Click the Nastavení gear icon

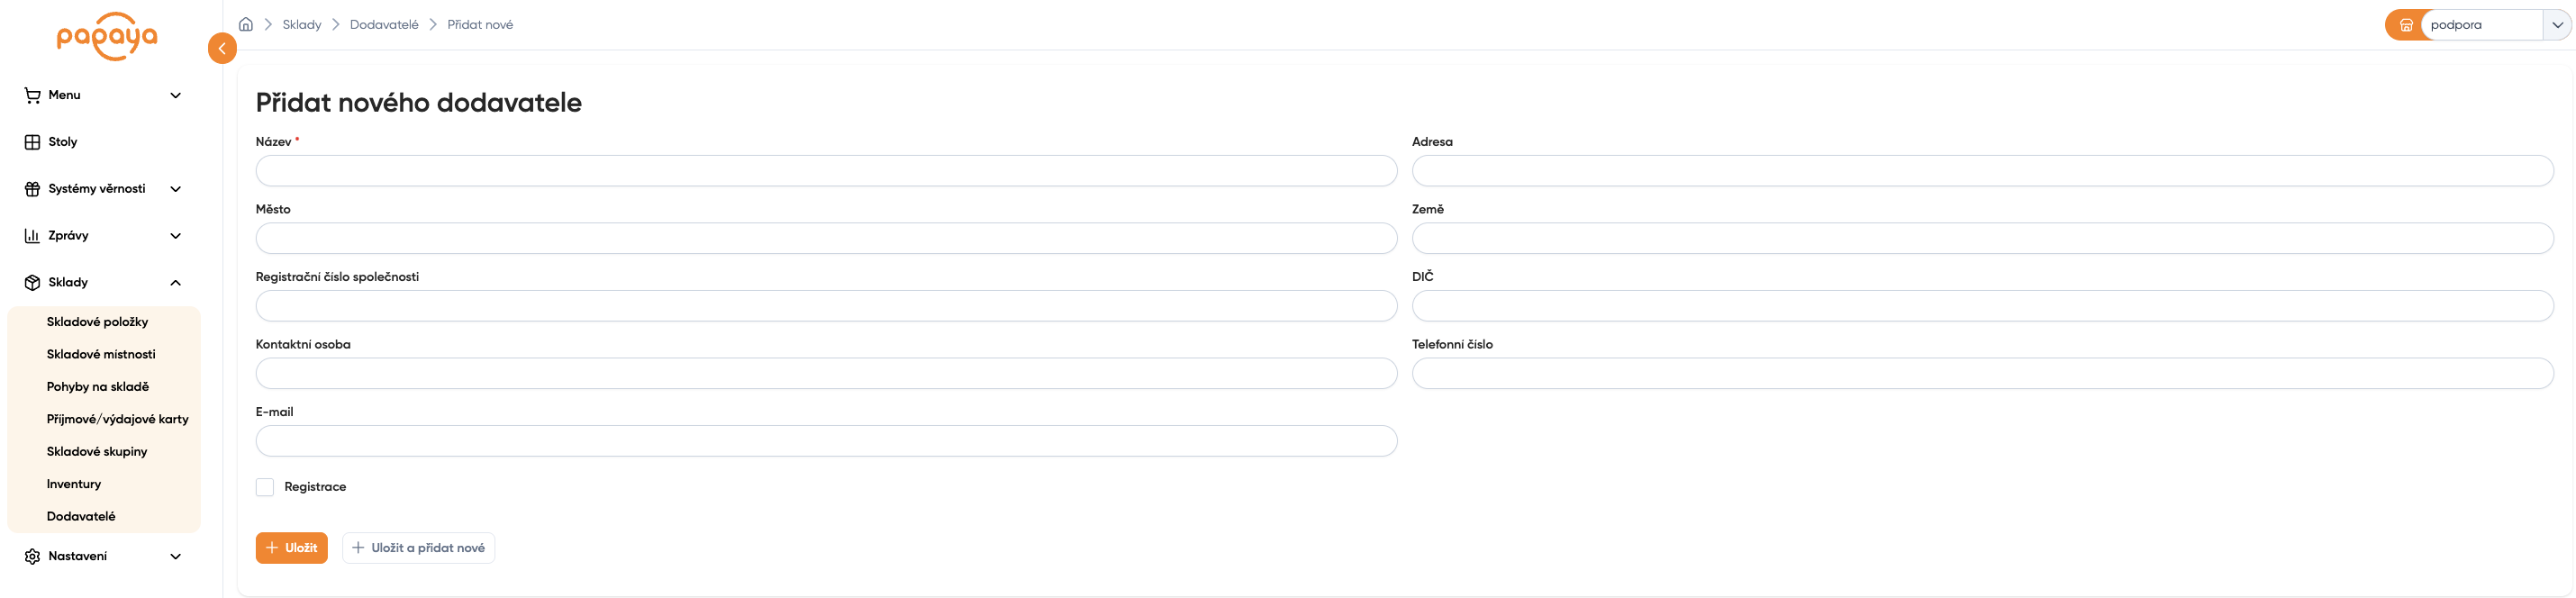tap(32, 556)
